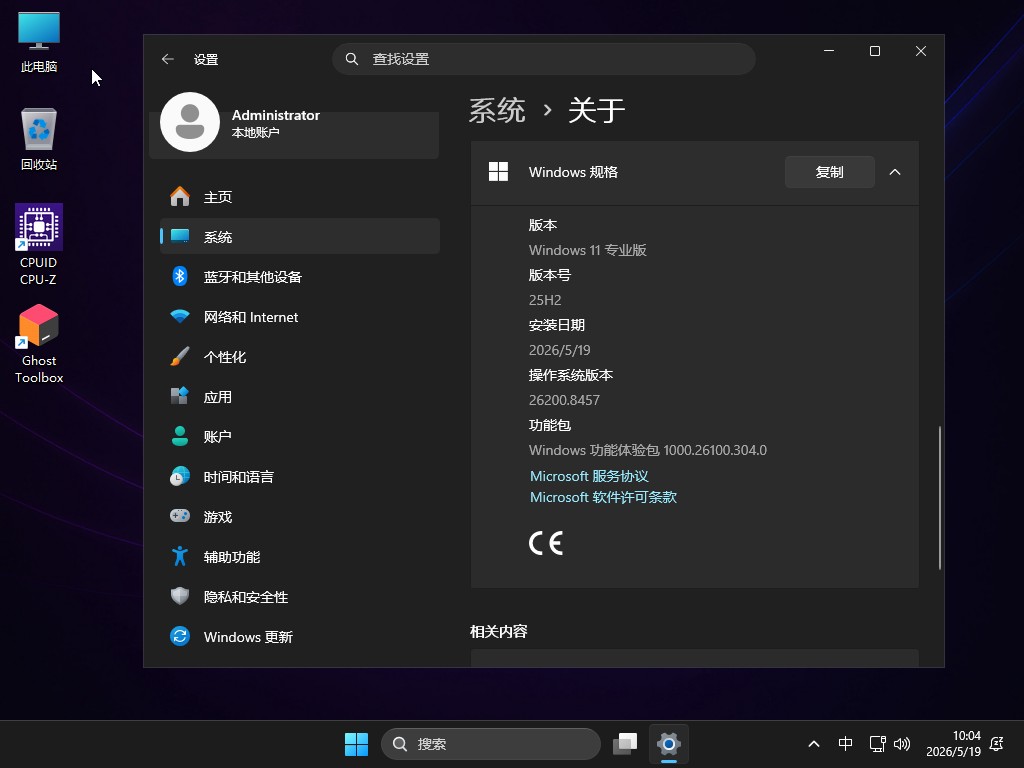Select 蓝牙和其他设备 in sidebar
This screenshot has height=768, width=1024.
(x=300, y=276)
